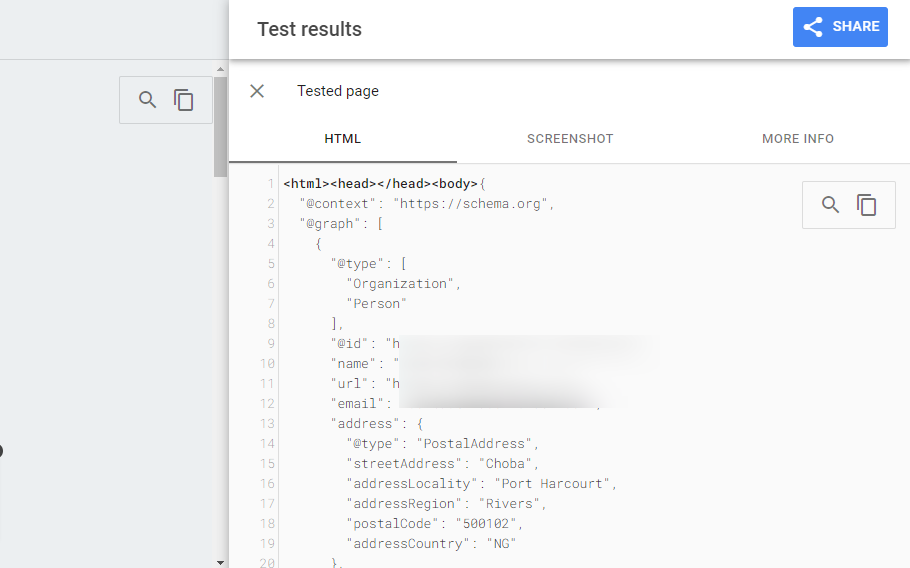The width and height of the screenshot is (910, 568).
Task: Click the left pane scroll up arrow
Action: click(x=220, y=69)
